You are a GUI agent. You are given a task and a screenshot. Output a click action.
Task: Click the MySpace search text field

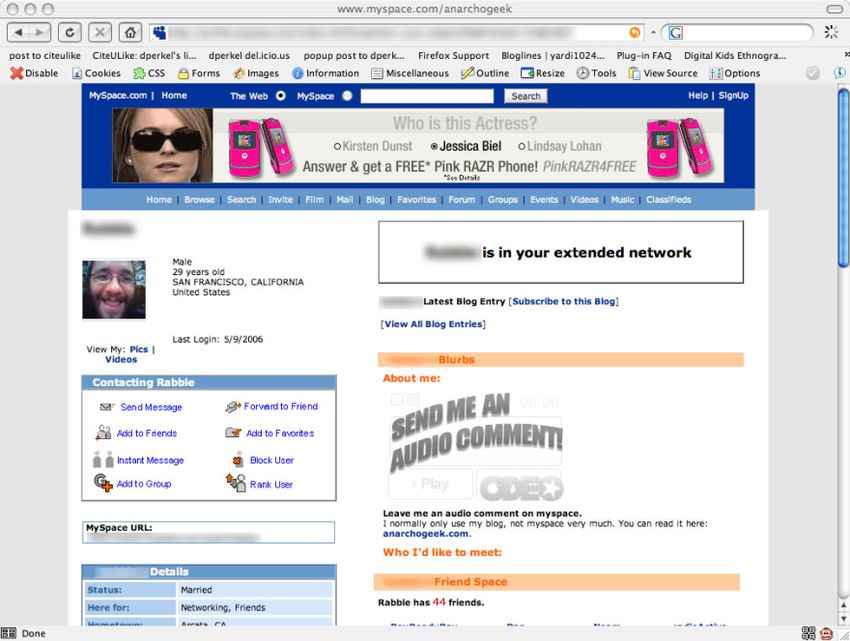(427, 96)
